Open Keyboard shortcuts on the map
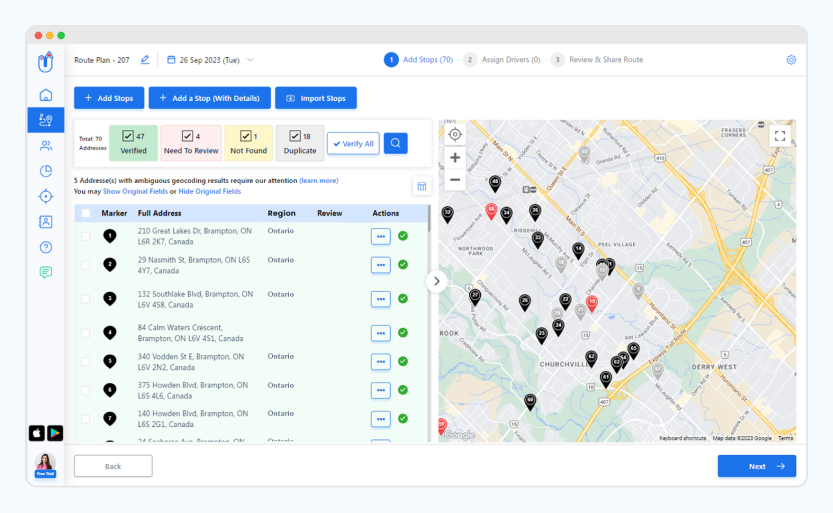833x513 pixels. 683,438
